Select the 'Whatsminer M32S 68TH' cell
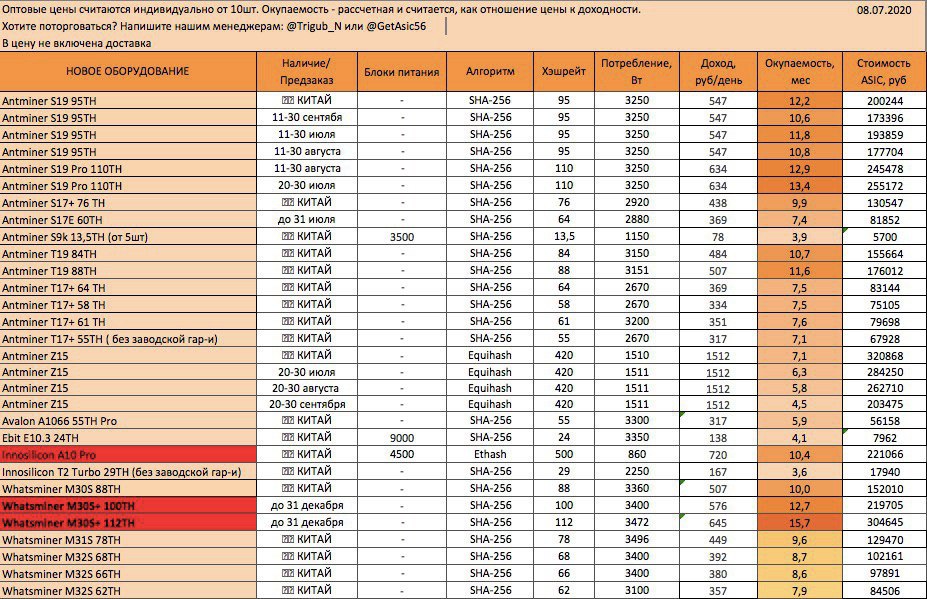The image size is (927, 599). (128, 557)
